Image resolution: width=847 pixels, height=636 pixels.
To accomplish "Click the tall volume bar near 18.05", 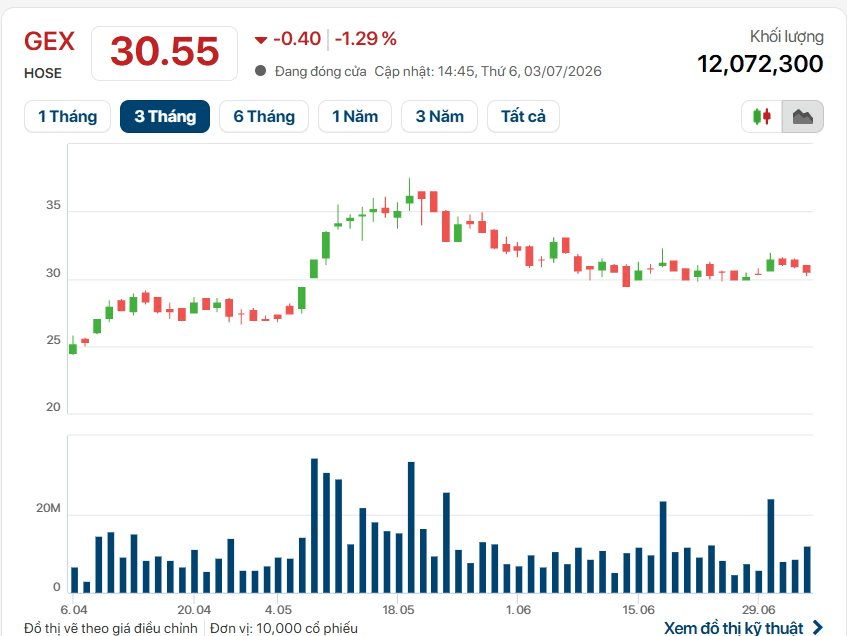I will [411, 527].
